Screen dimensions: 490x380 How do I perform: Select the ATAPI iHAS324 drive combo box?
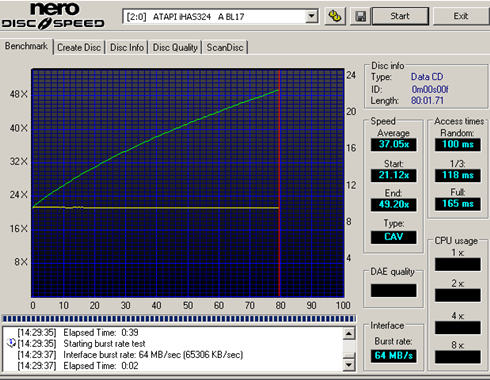(220, 16)
